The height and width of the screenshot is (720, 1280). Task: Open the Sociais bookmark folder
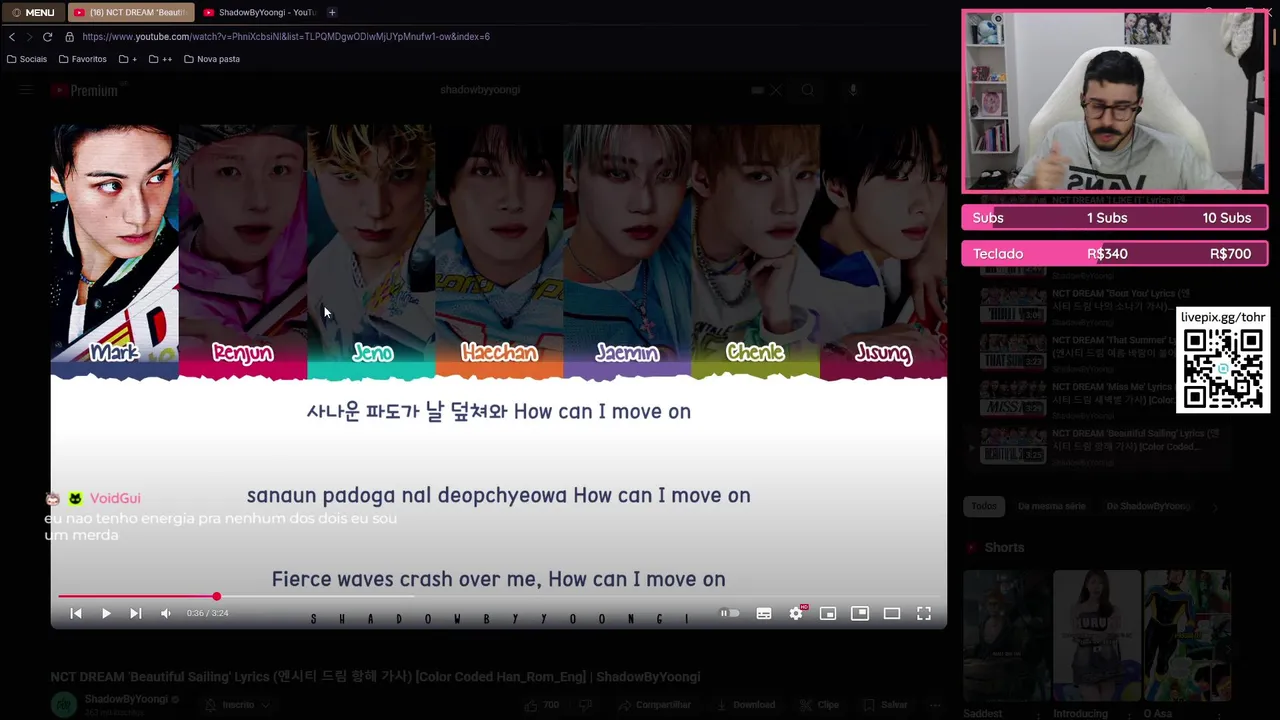[x=26, y=59]
